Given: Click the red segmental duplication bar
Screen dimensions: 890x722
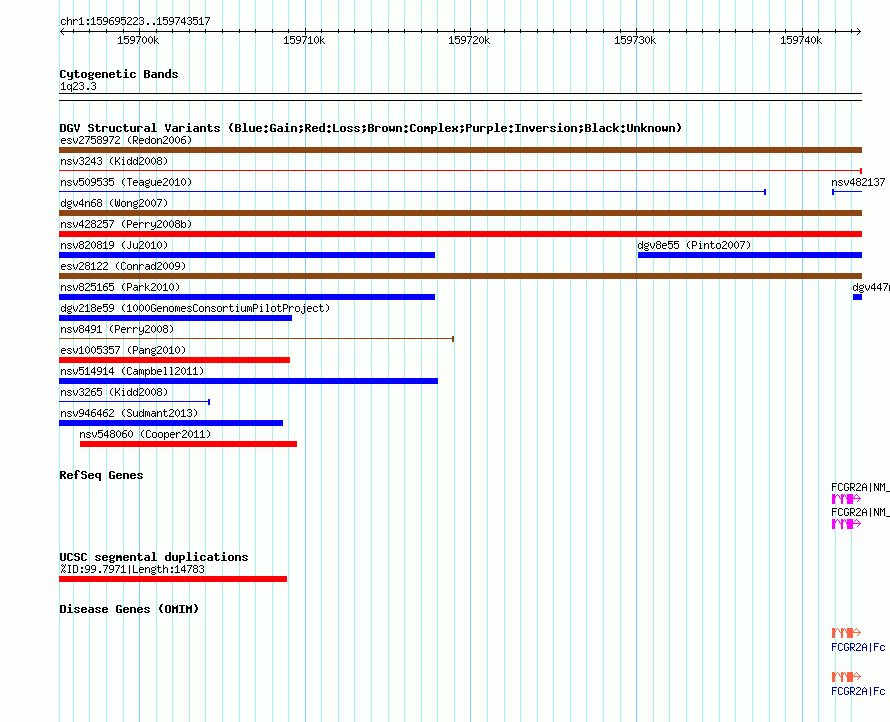Looking at the screenshot, I should click(173, 579).
